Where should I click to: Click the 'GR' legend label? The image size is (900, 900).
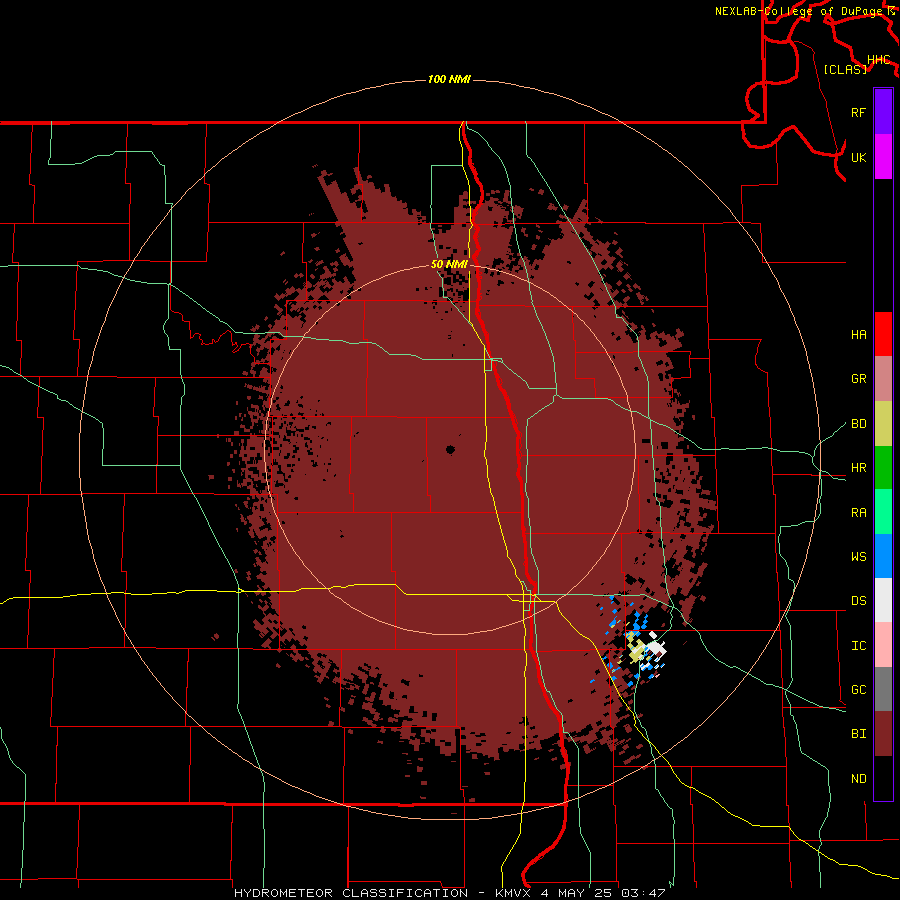[x=858, y=379]
